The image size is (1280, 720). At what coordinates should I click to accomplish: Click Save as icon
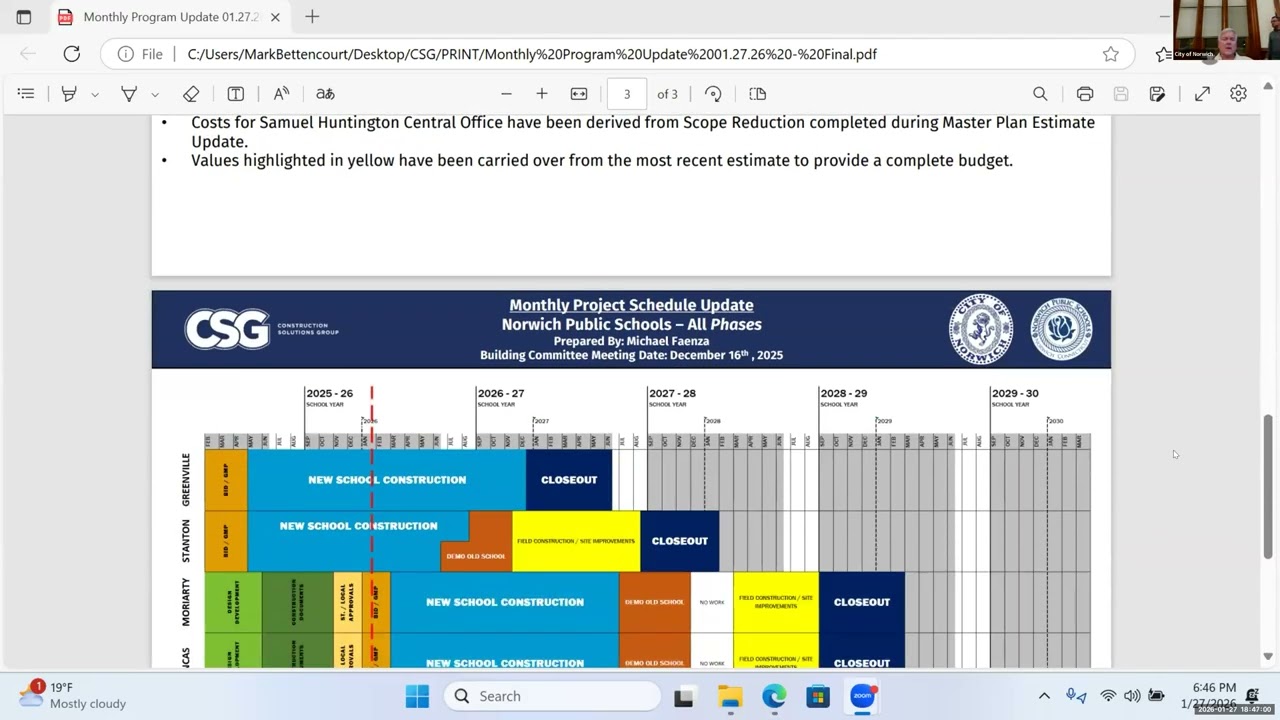[x=1157, y=94]
